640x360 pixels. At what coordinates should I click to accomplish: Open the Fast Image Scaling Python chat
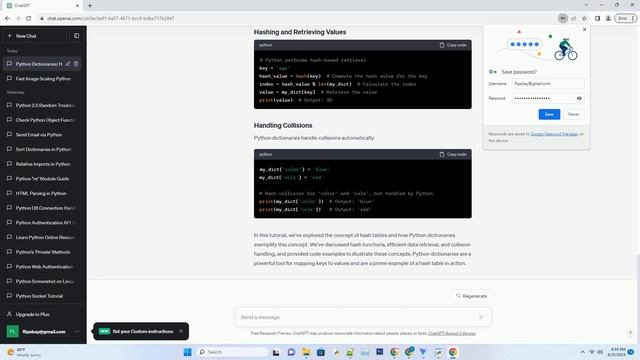(43, 78)
